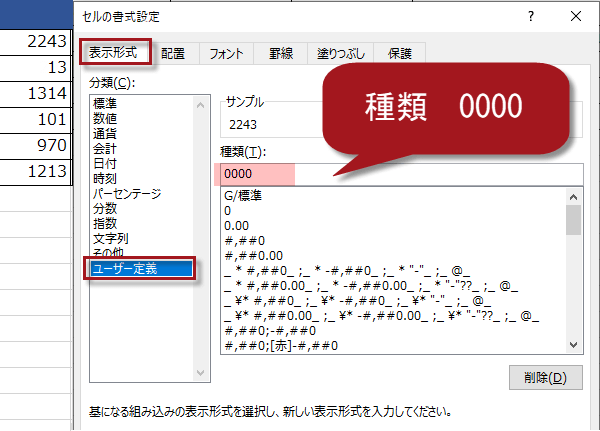The image size is (600, 431).
Task: Click scroll down arrow of format list
Action: (573, 344)
